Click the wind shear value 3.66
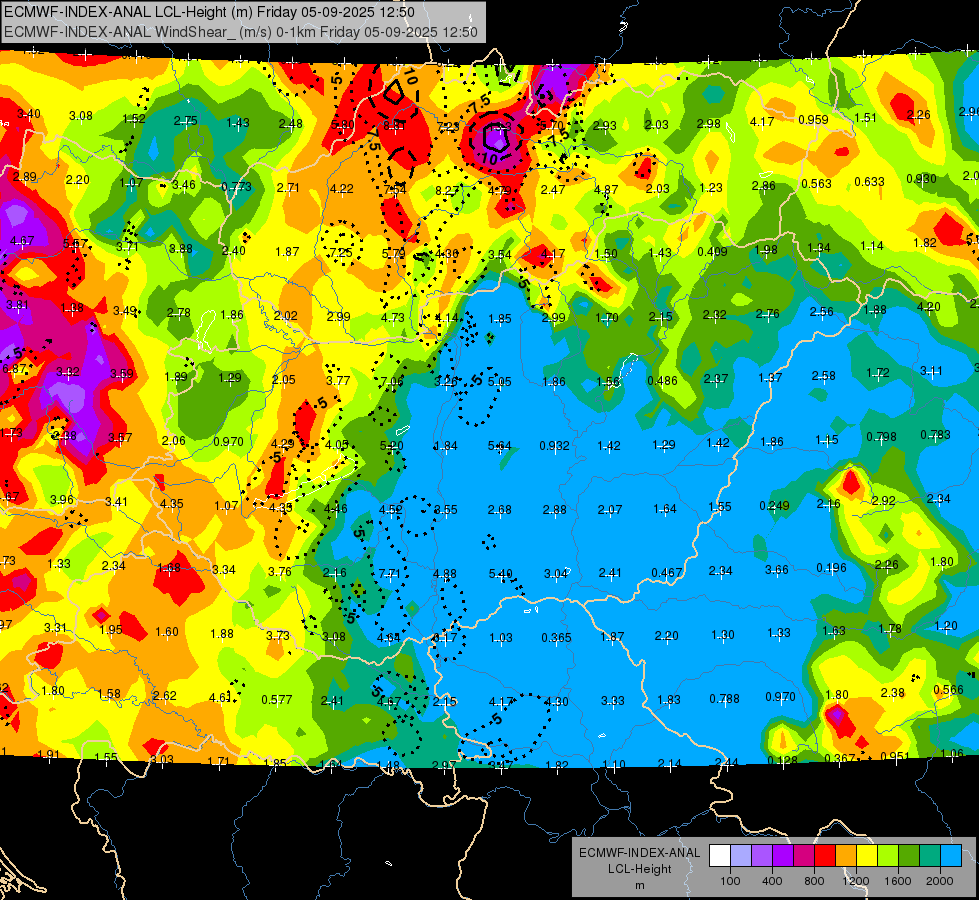The width and height of the screenshot is (979, 900). (x=777, y=570)
